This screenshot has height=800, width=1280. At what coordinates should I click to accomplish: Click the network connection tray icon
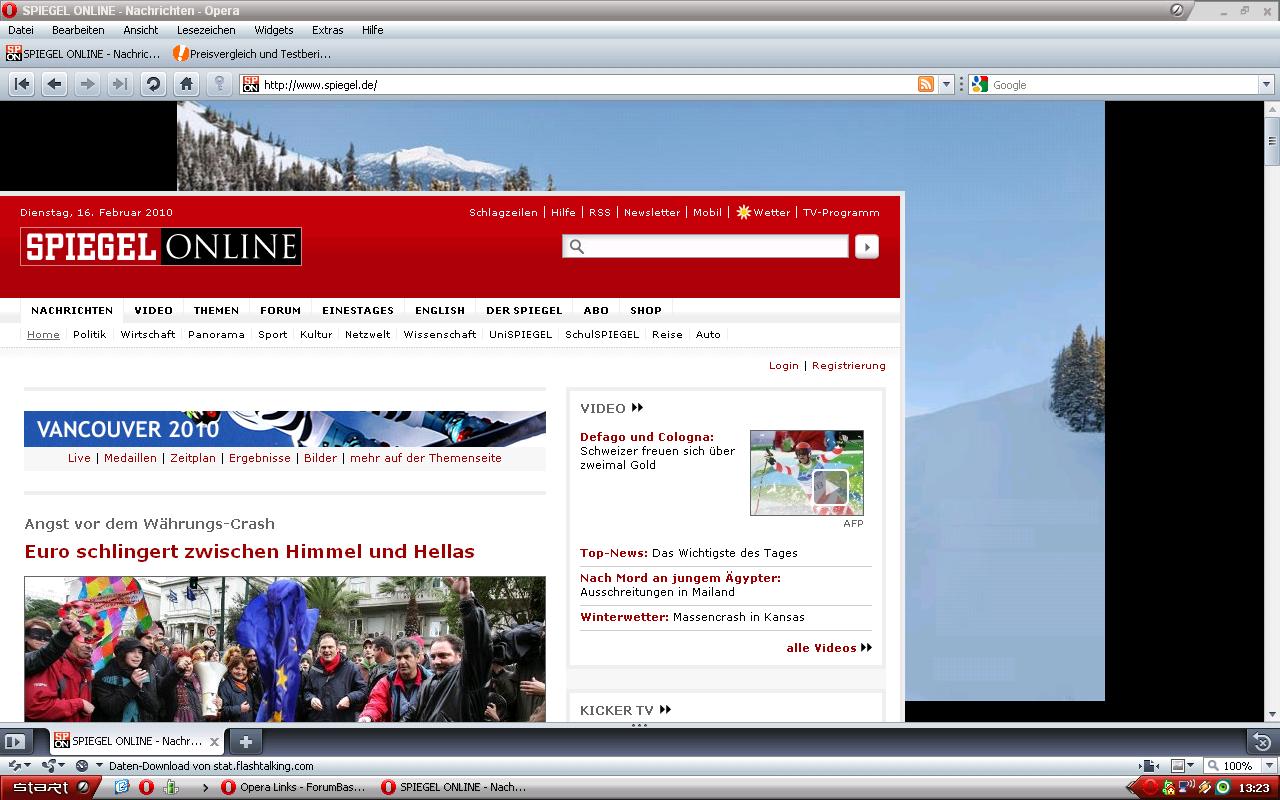tap(1186, 787)
